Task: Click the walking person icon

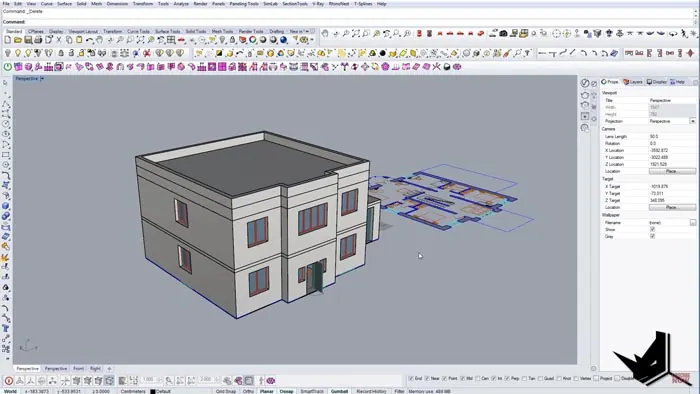Action: pos(684,33)
